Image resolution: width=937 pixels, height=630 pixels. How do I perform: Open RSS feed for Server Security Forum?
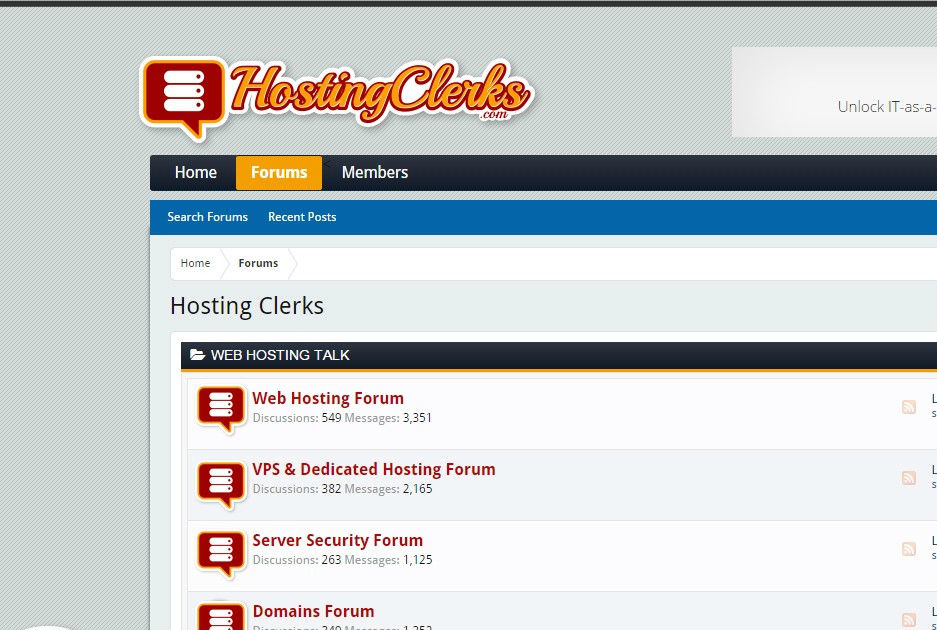[908, 549]
